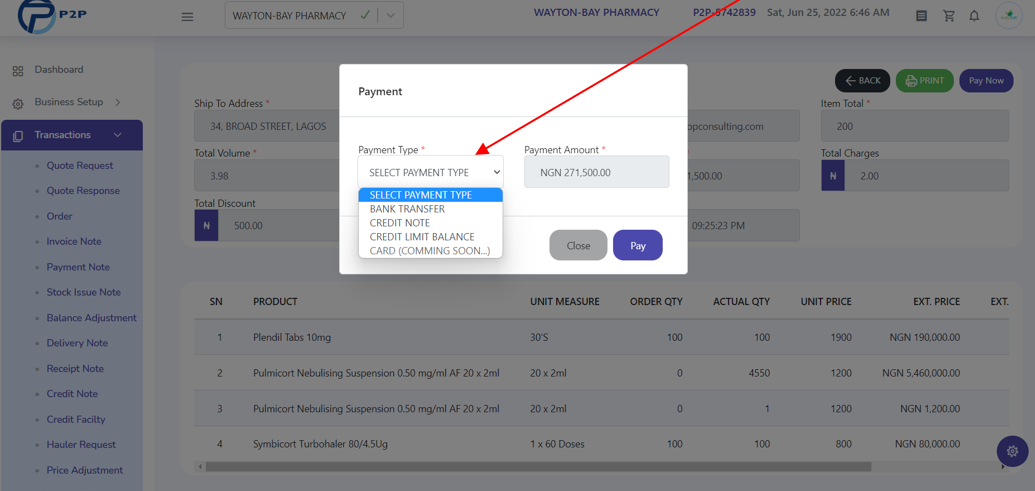1035x491 pixels.
Task: Open Dashboard in the sidebar
Action: tap(59, 69)
